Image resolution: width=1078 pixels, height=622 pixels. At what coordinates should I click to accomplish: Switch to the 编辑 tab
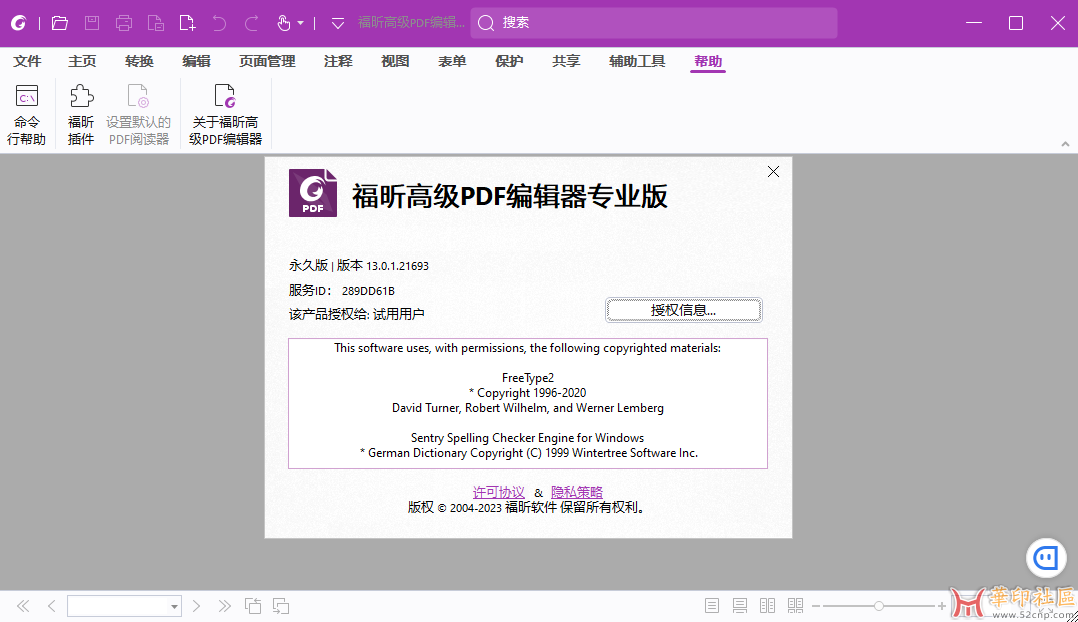(x=196, y=61)
